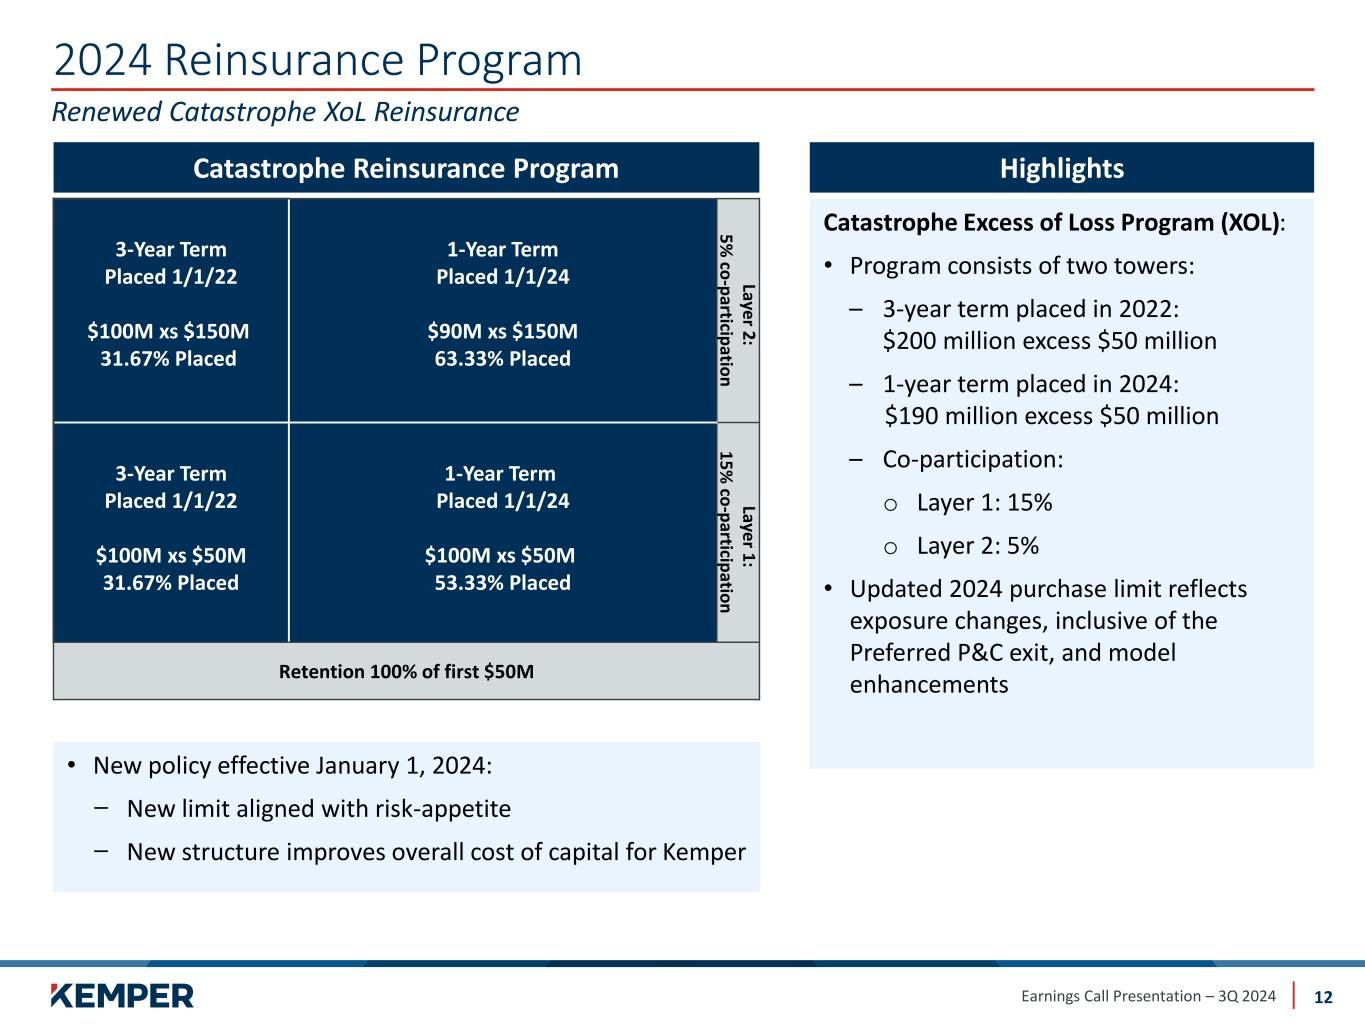1365x1024 pixels.
Task: Click the Earnings Call Presentation footer text
Action: coord(1148,996)
